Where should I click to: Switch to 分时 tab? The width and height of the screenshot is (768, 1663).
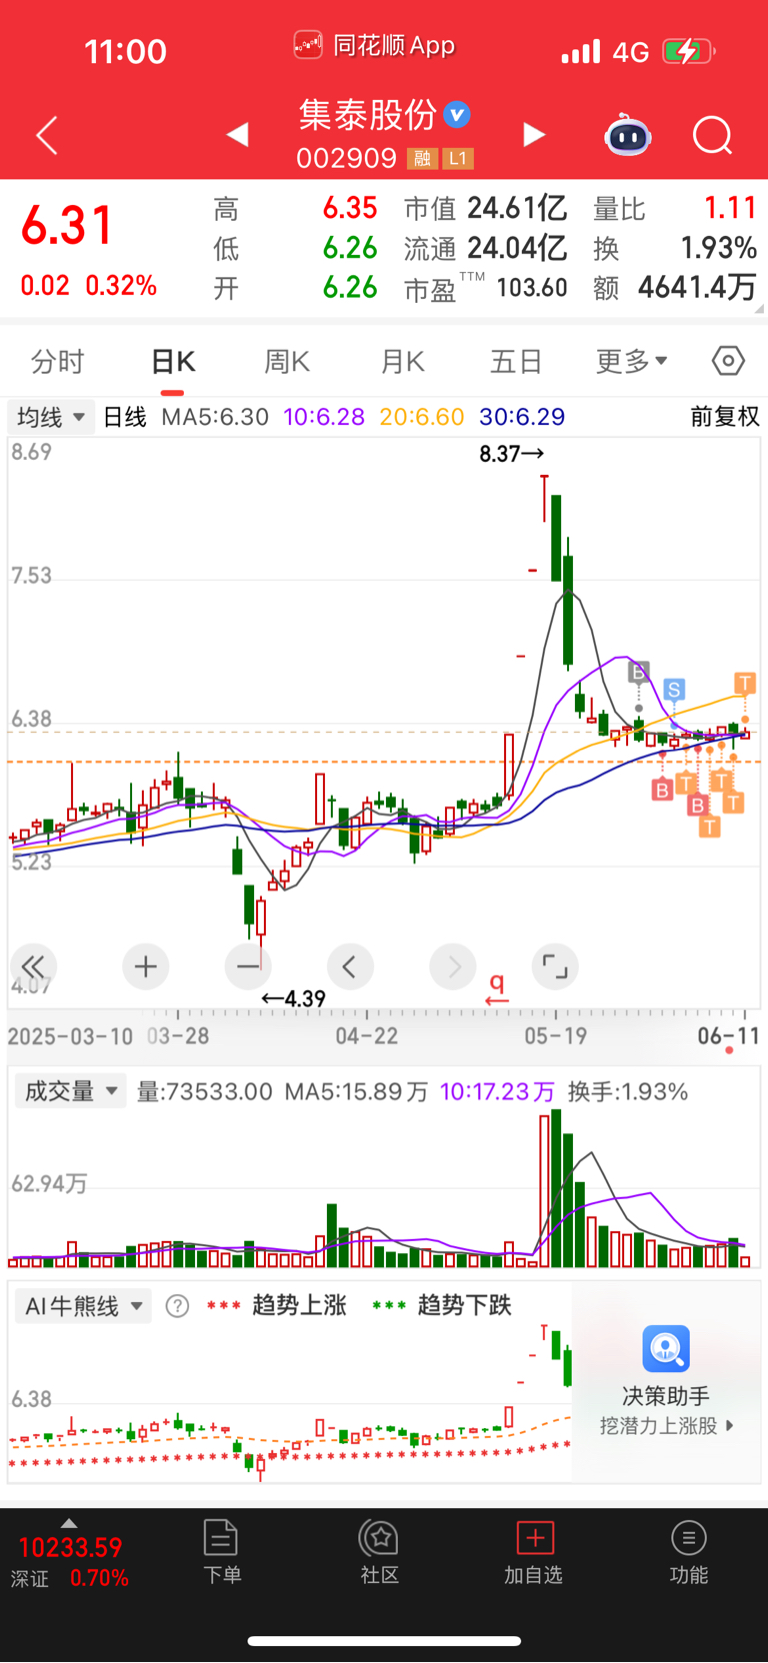coord(57,361)
